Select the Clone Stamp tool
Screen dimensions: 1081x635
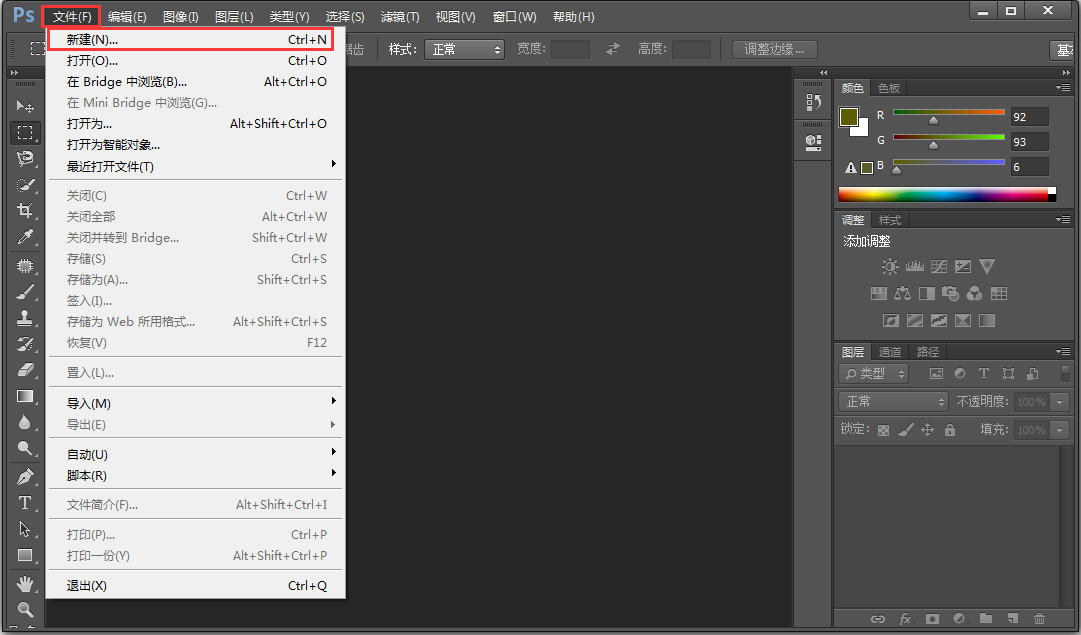click(x=25, y=318)
